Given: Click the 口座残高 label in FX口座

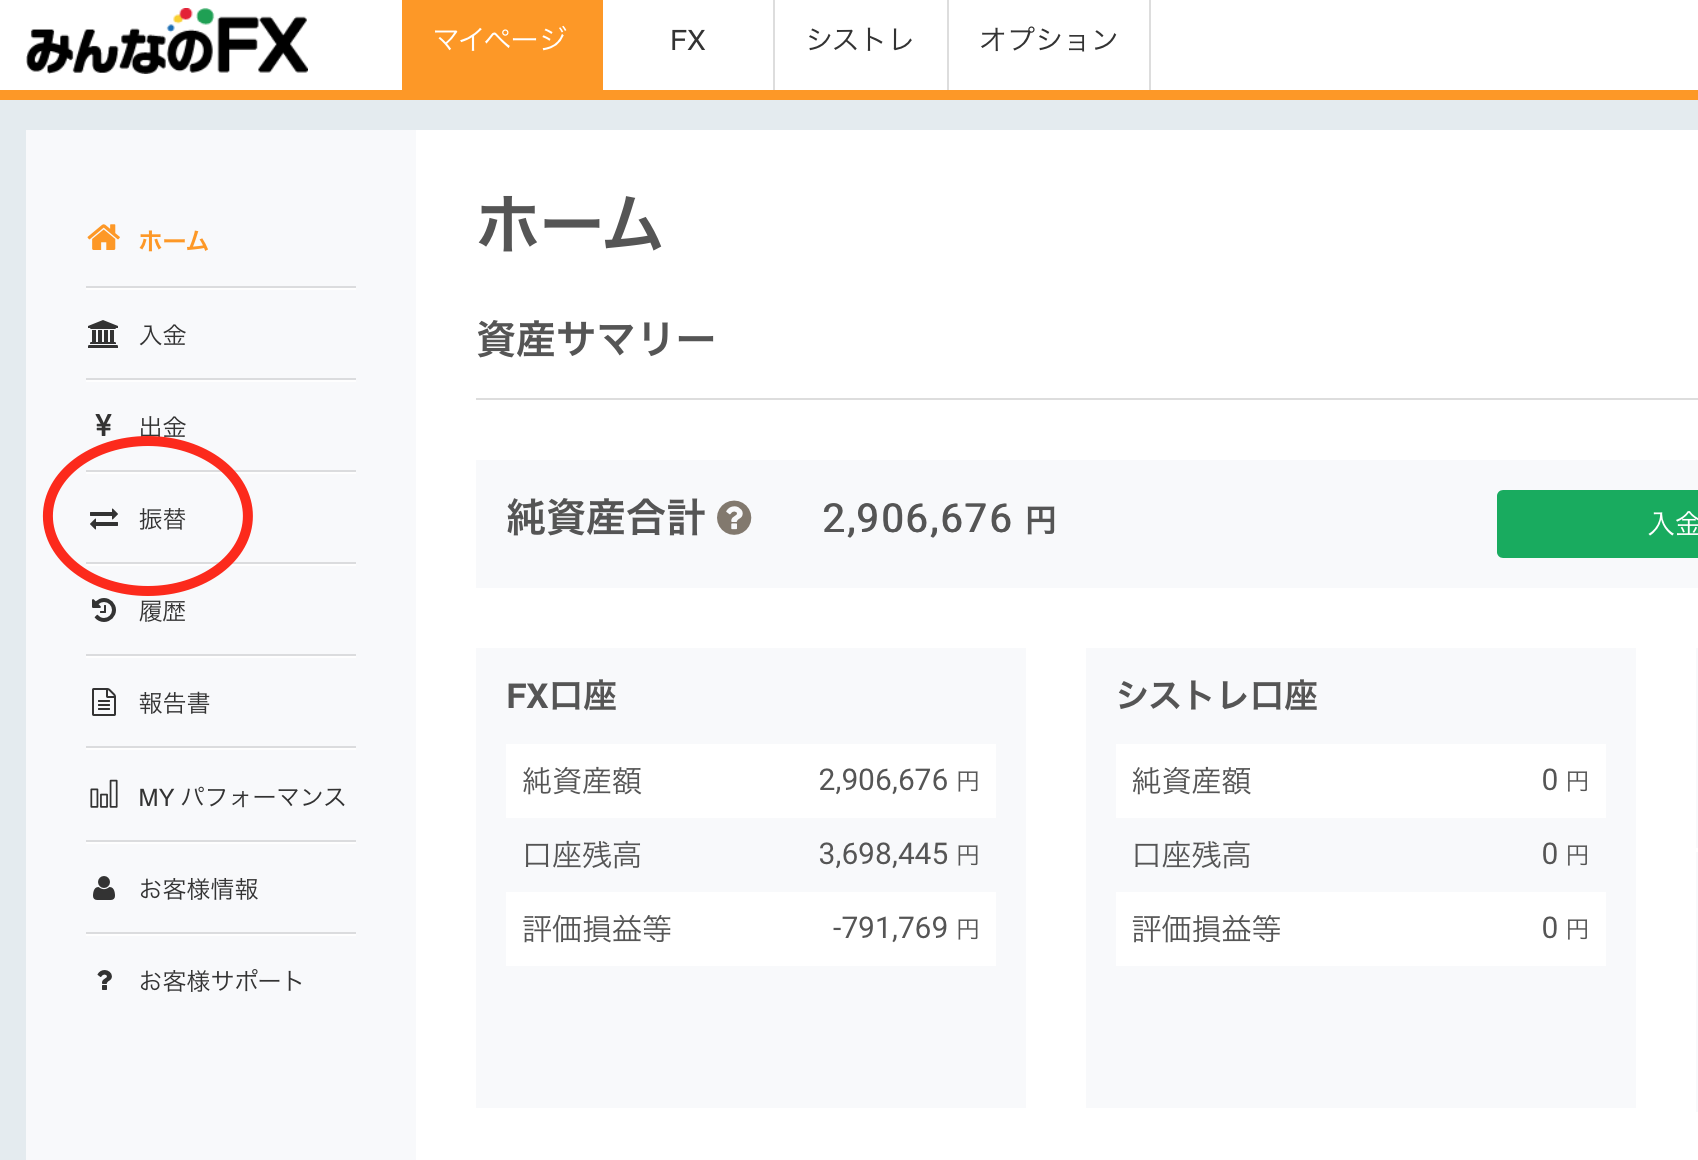Looking at the screenshot, I should 582,855.
